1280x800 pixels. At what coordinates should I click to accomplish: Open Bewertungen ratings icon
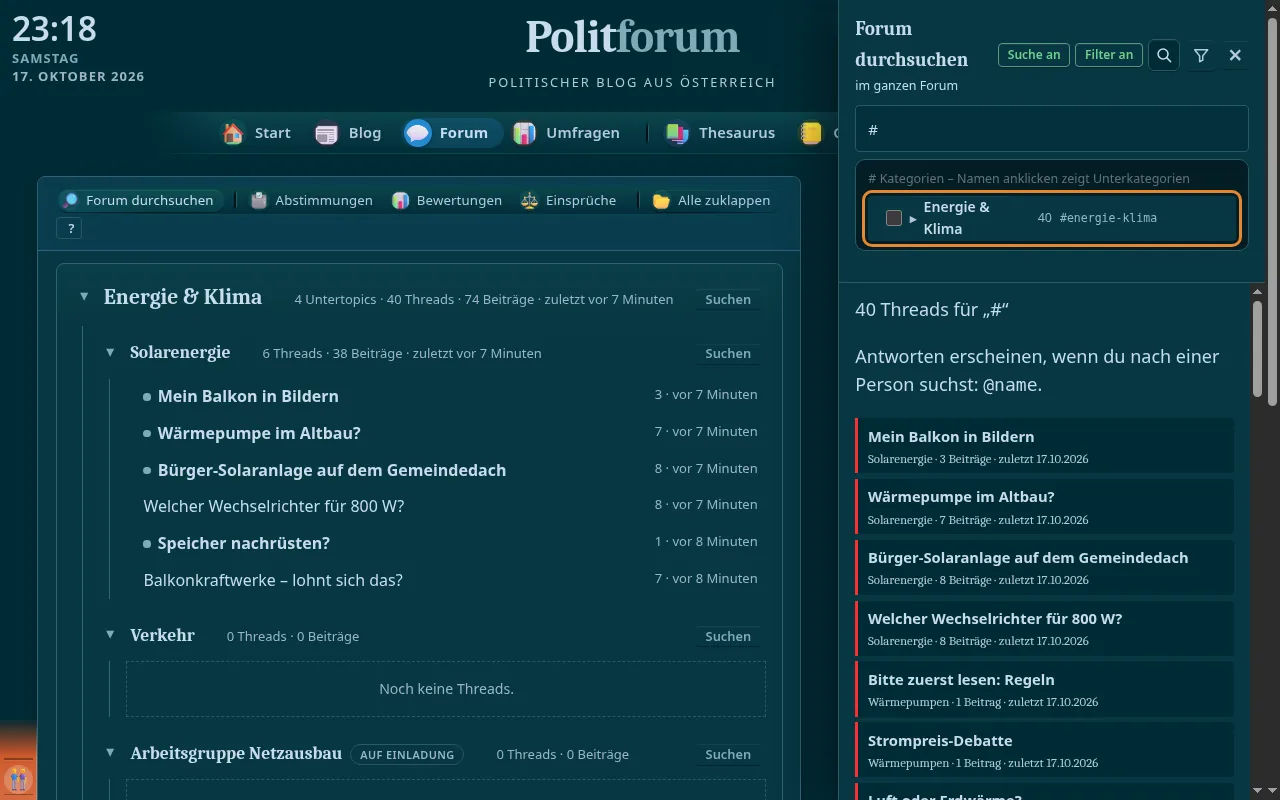(x=400, y=200)
